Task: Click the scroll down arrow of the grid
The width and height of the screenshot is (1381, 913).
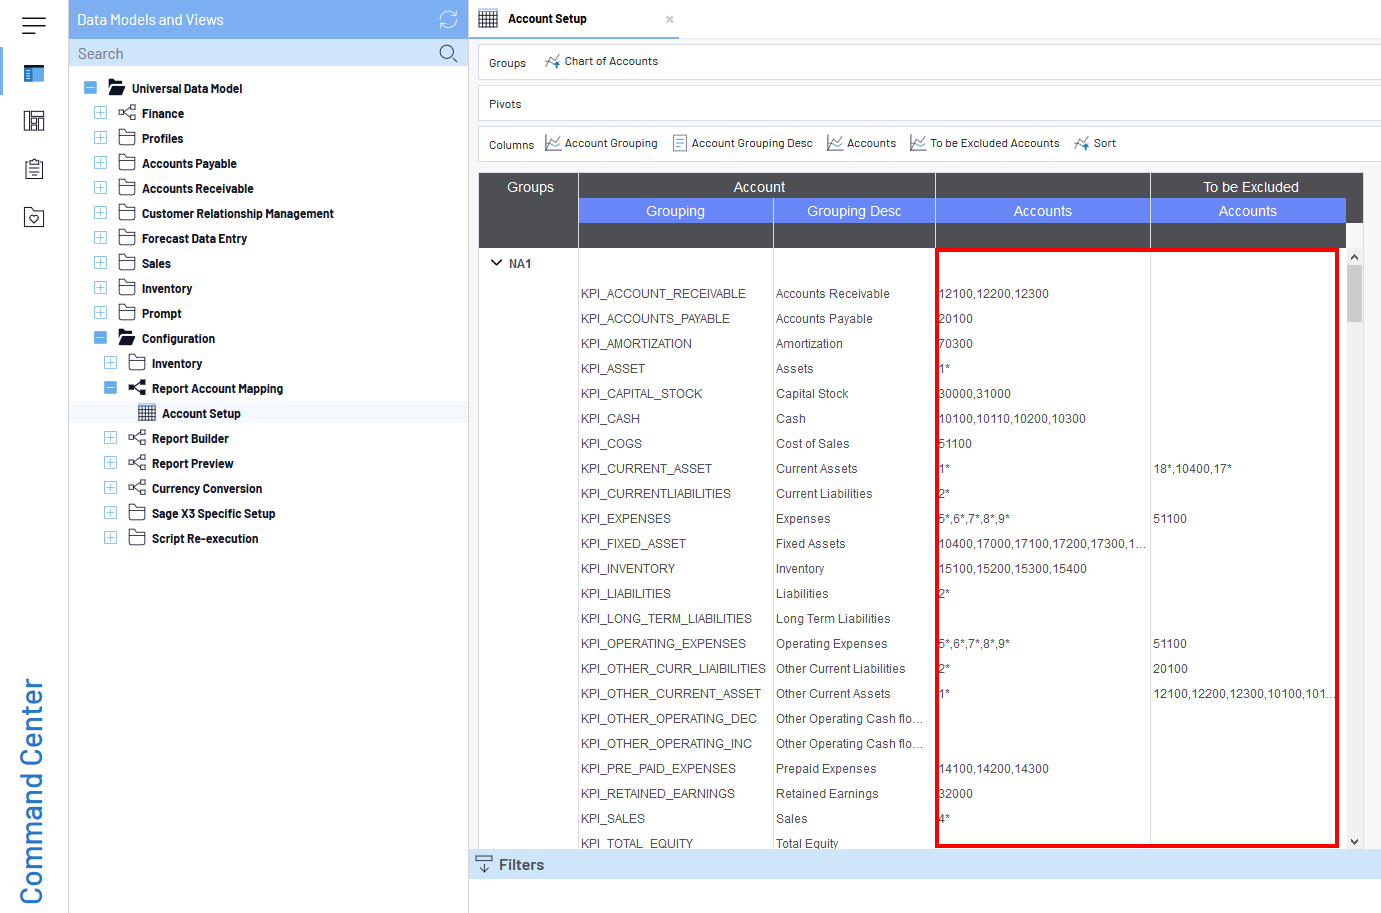Action: coord(1354,841)
